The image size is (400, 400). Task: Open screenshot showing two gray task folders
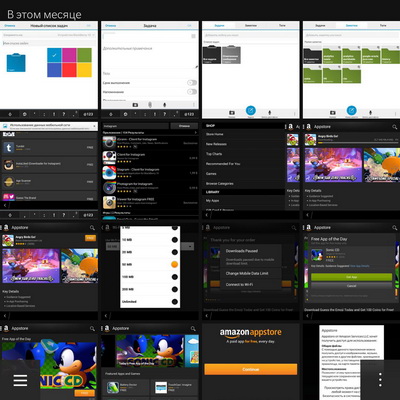click(251, 70)
